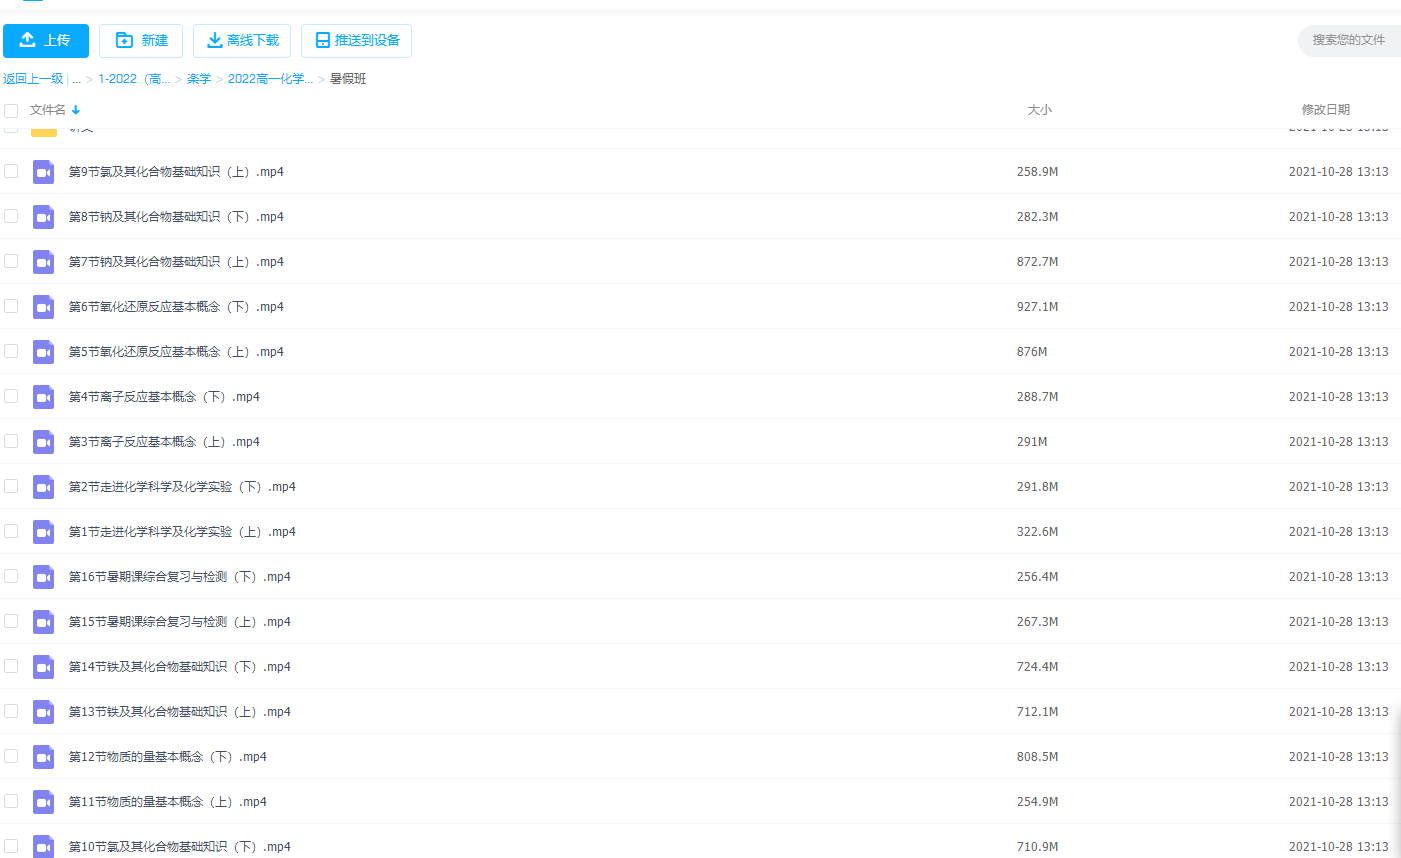
Task: Click video file icon of 第7节钠及其化合物基础知识（上）.mp4
Action: (x=43, y=262)
